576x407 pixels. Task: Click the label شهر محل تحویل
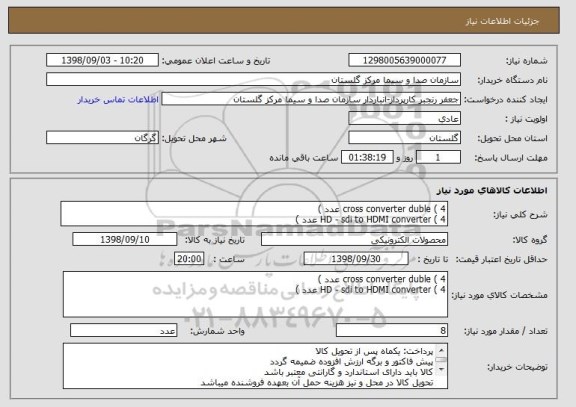coord(194,138)
